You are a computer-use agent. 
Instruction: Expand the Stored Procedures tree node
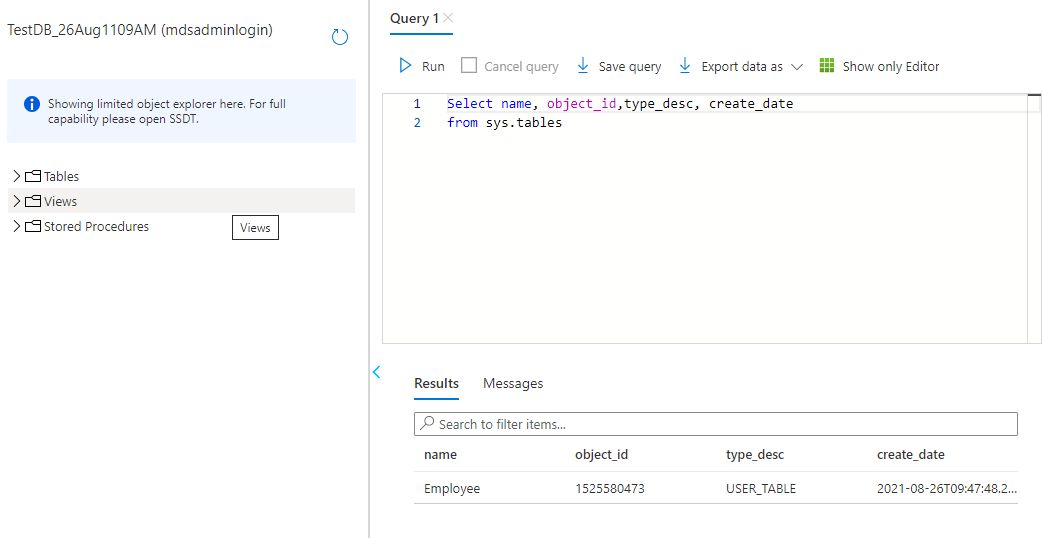coord(17,227)
